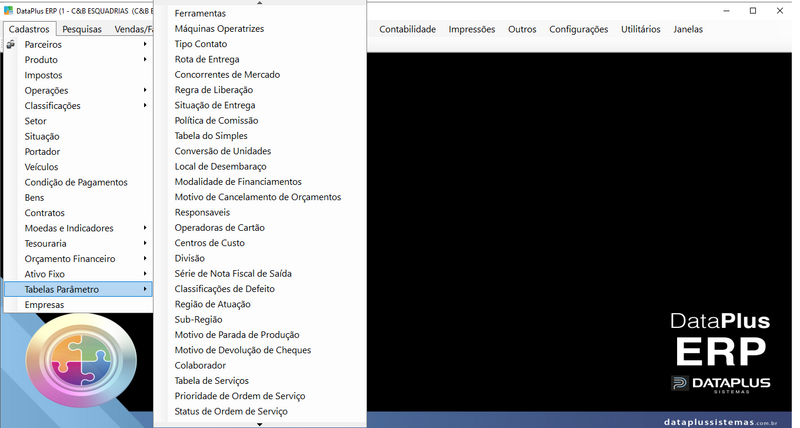Open the Pesquisas menu
800x428 pixels.
[82, 29]
